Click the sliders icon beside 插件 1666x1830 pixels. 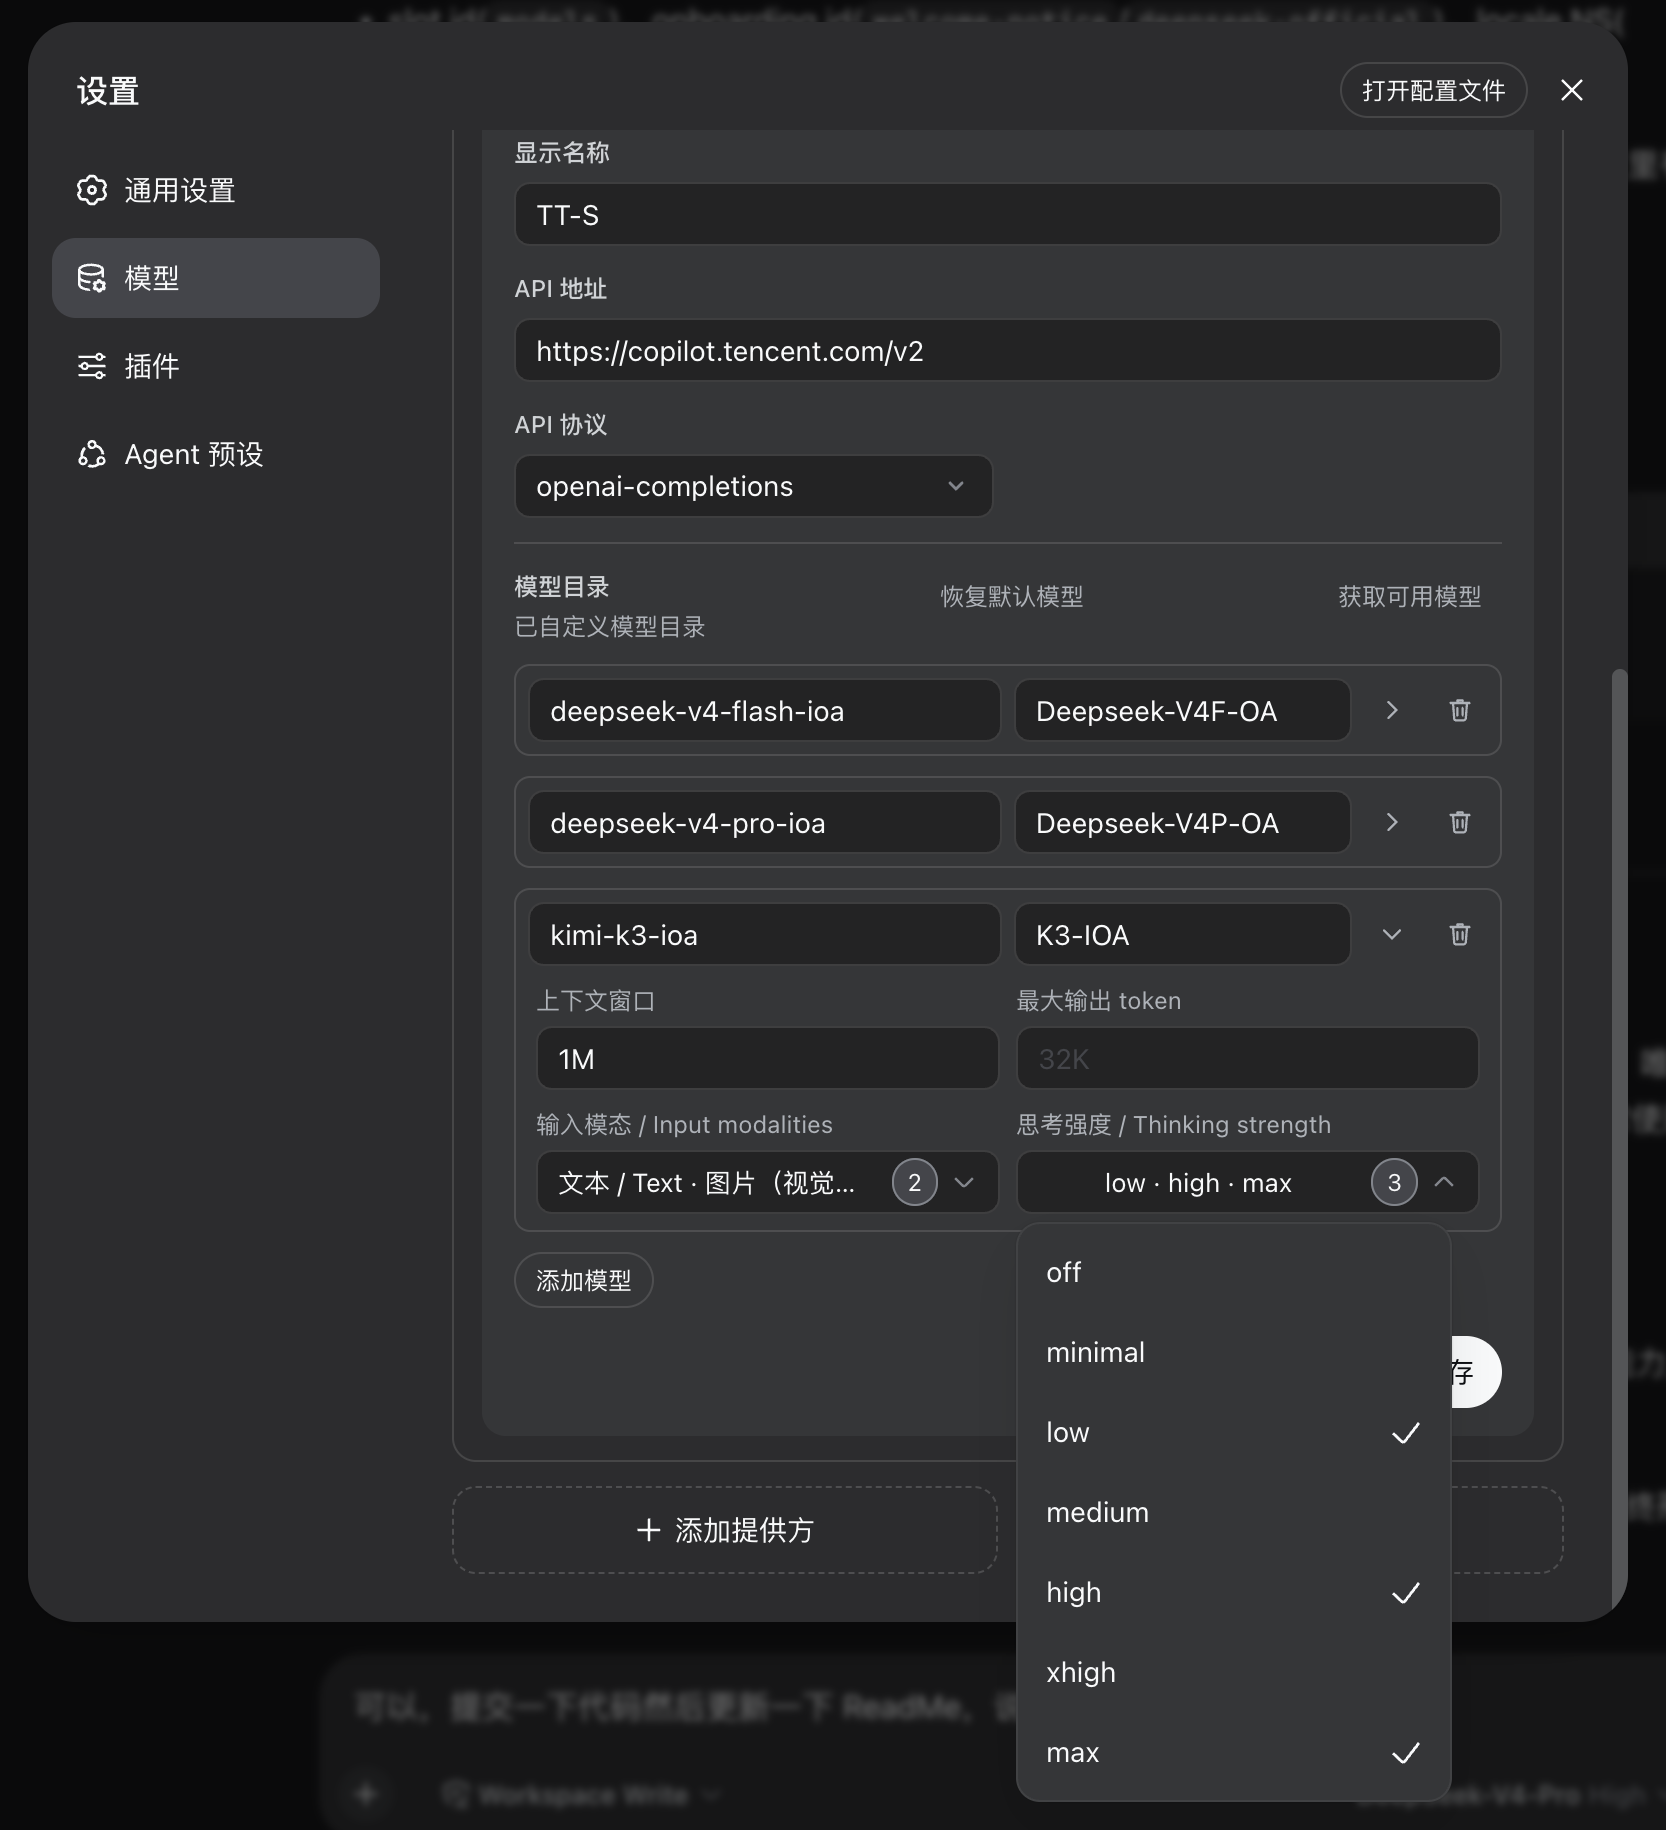click(x=92, y=366)
